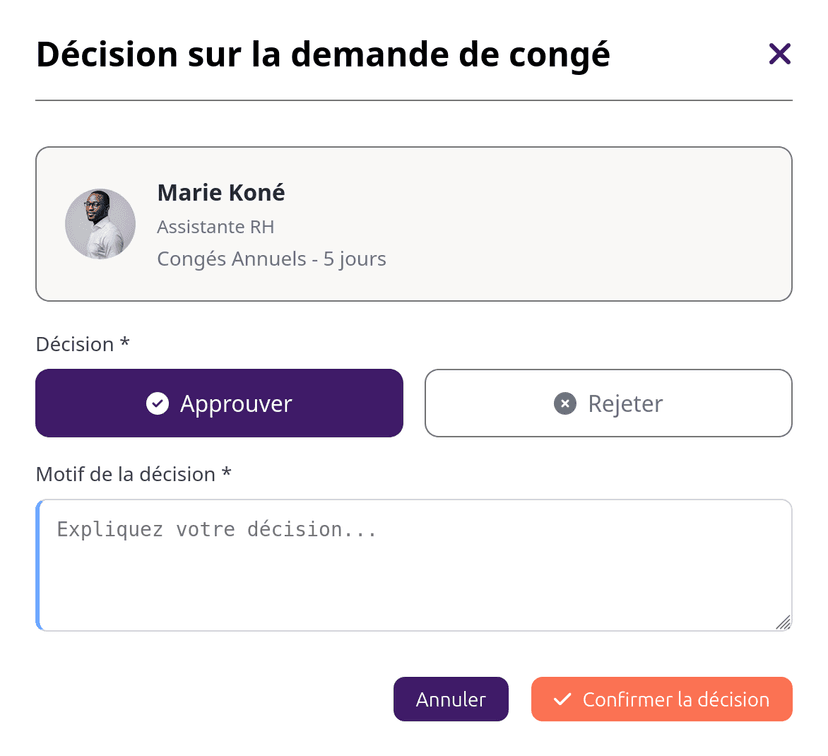The image size is (828, 756).
Task: Click the cross icon inside Rejeter
Action: coord(565,403)
